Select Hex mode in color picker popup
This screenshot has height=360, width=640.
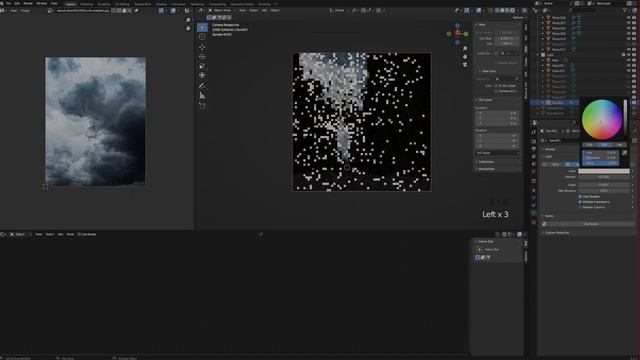[x=619, y=145]
